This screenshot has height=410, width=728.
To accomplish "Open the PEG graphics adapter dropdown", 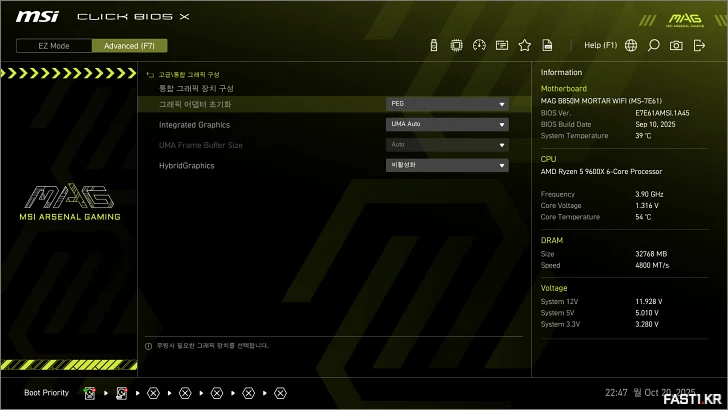I will pyautogui.click(x=447, y=104).
